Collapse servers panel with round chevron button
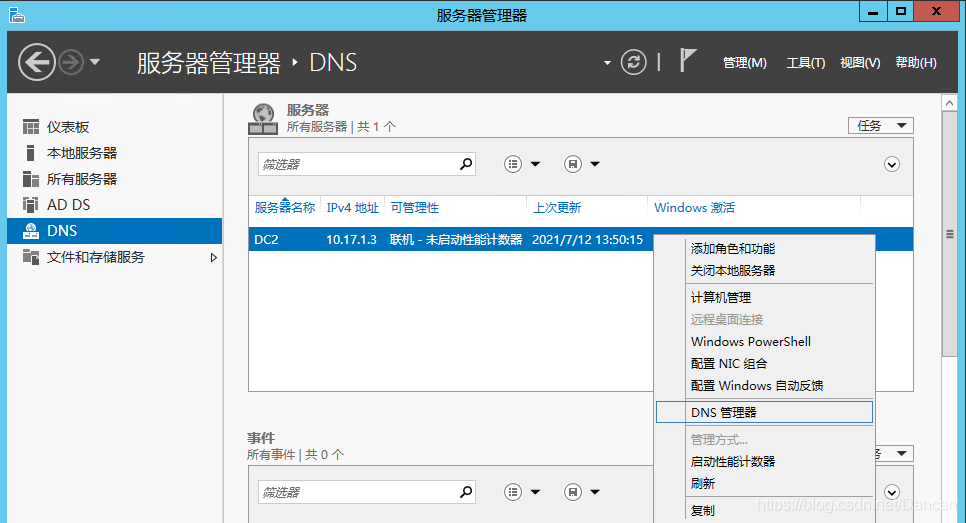966x523 pixels. coord(892,164)
